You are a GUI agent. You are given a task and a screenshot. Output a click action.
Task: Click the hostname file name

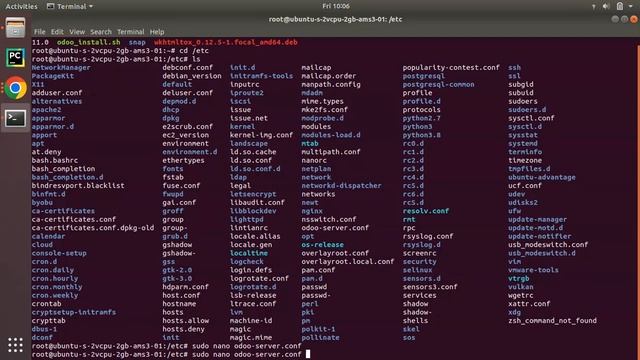click(179, 304)
